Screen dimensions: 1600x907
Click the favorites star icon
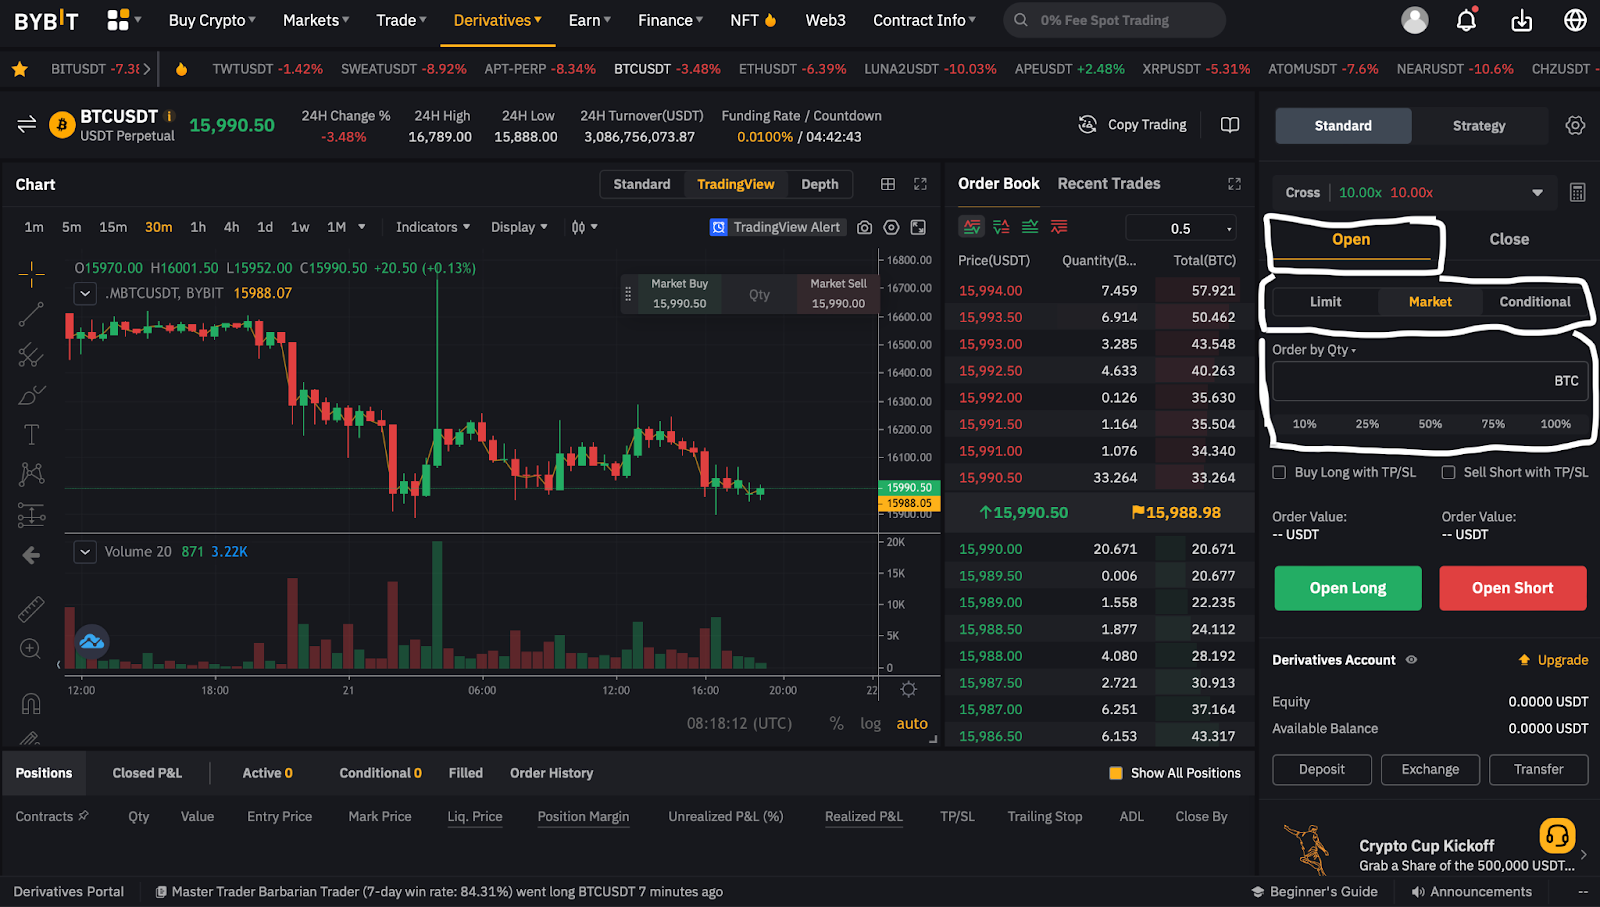coord(20,69)
